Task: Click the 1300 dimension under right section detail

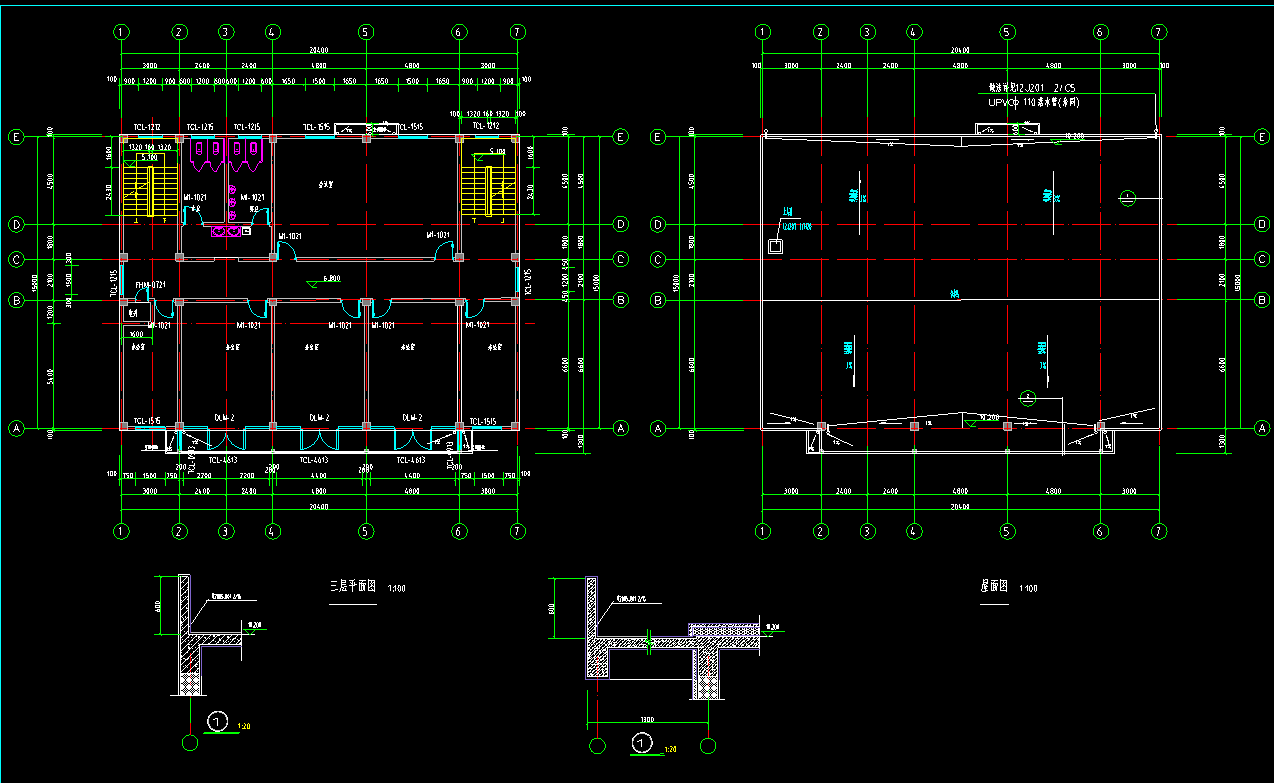Action: click(x=647, y=720)
